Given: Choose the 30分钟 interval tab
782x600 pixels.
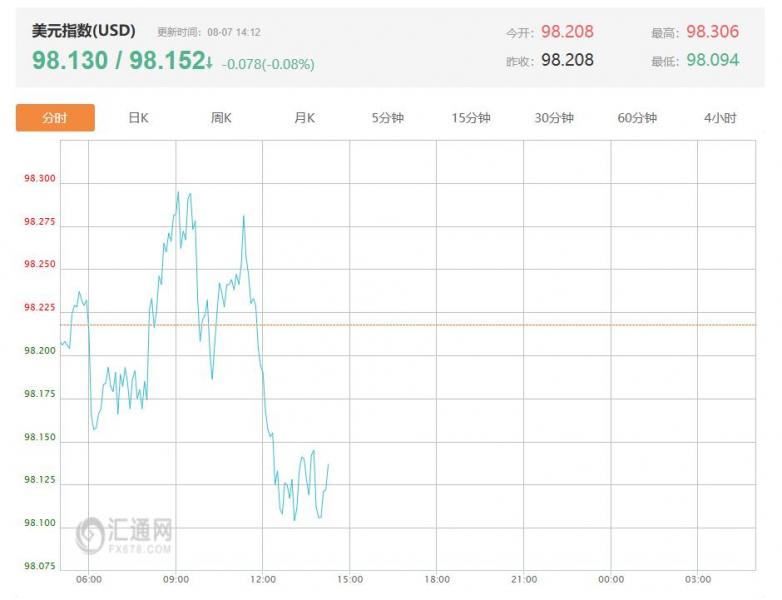Looking at the screenshot, I should [554, 118].
